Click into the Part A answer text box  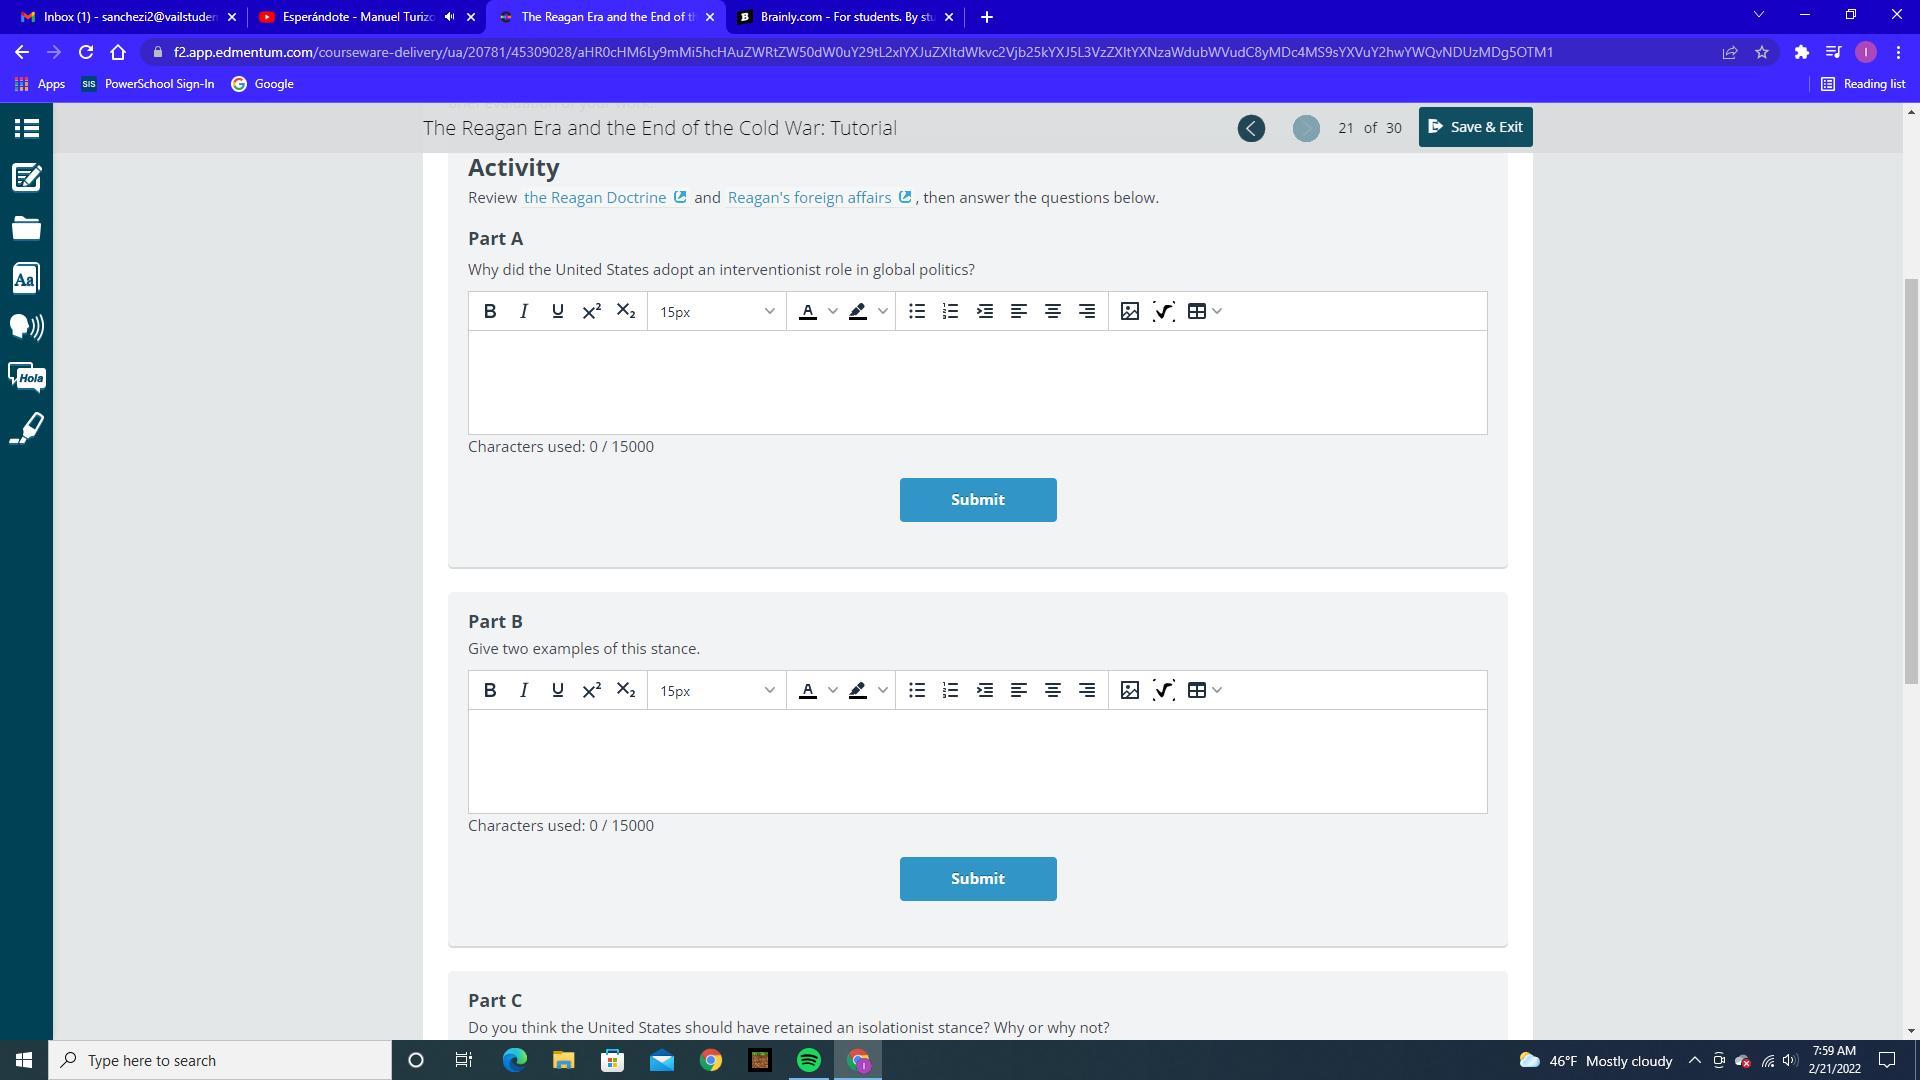pyautogui.click(x=977, y=382)
